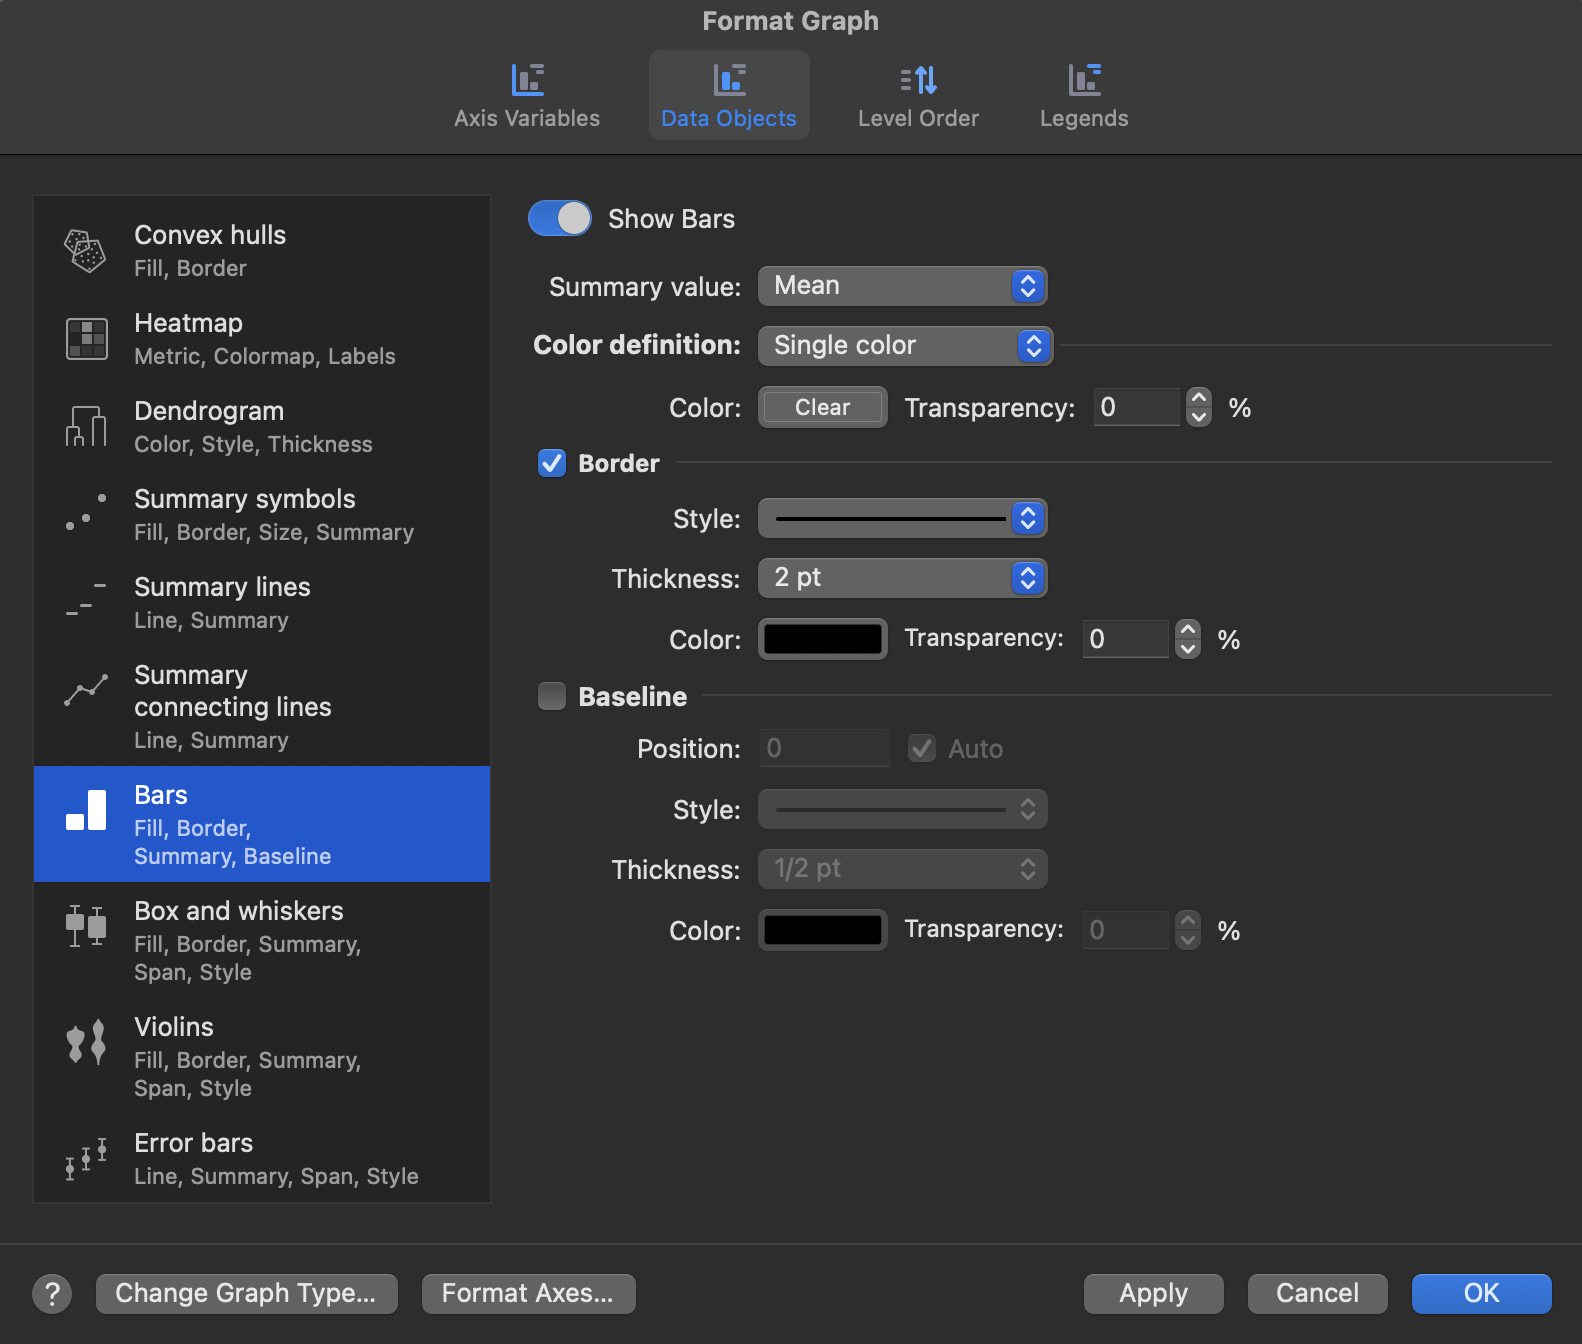
Task: Click the Legends toolbar icon
Action: point(1084,79)
